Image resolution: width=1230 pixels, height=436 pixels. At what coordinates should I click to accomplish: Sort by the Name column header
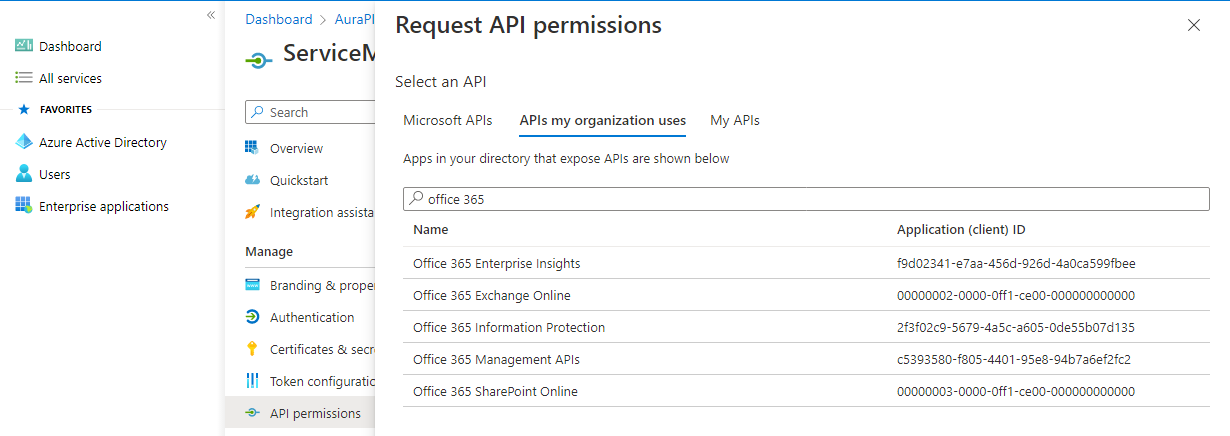tap(431, 230)
